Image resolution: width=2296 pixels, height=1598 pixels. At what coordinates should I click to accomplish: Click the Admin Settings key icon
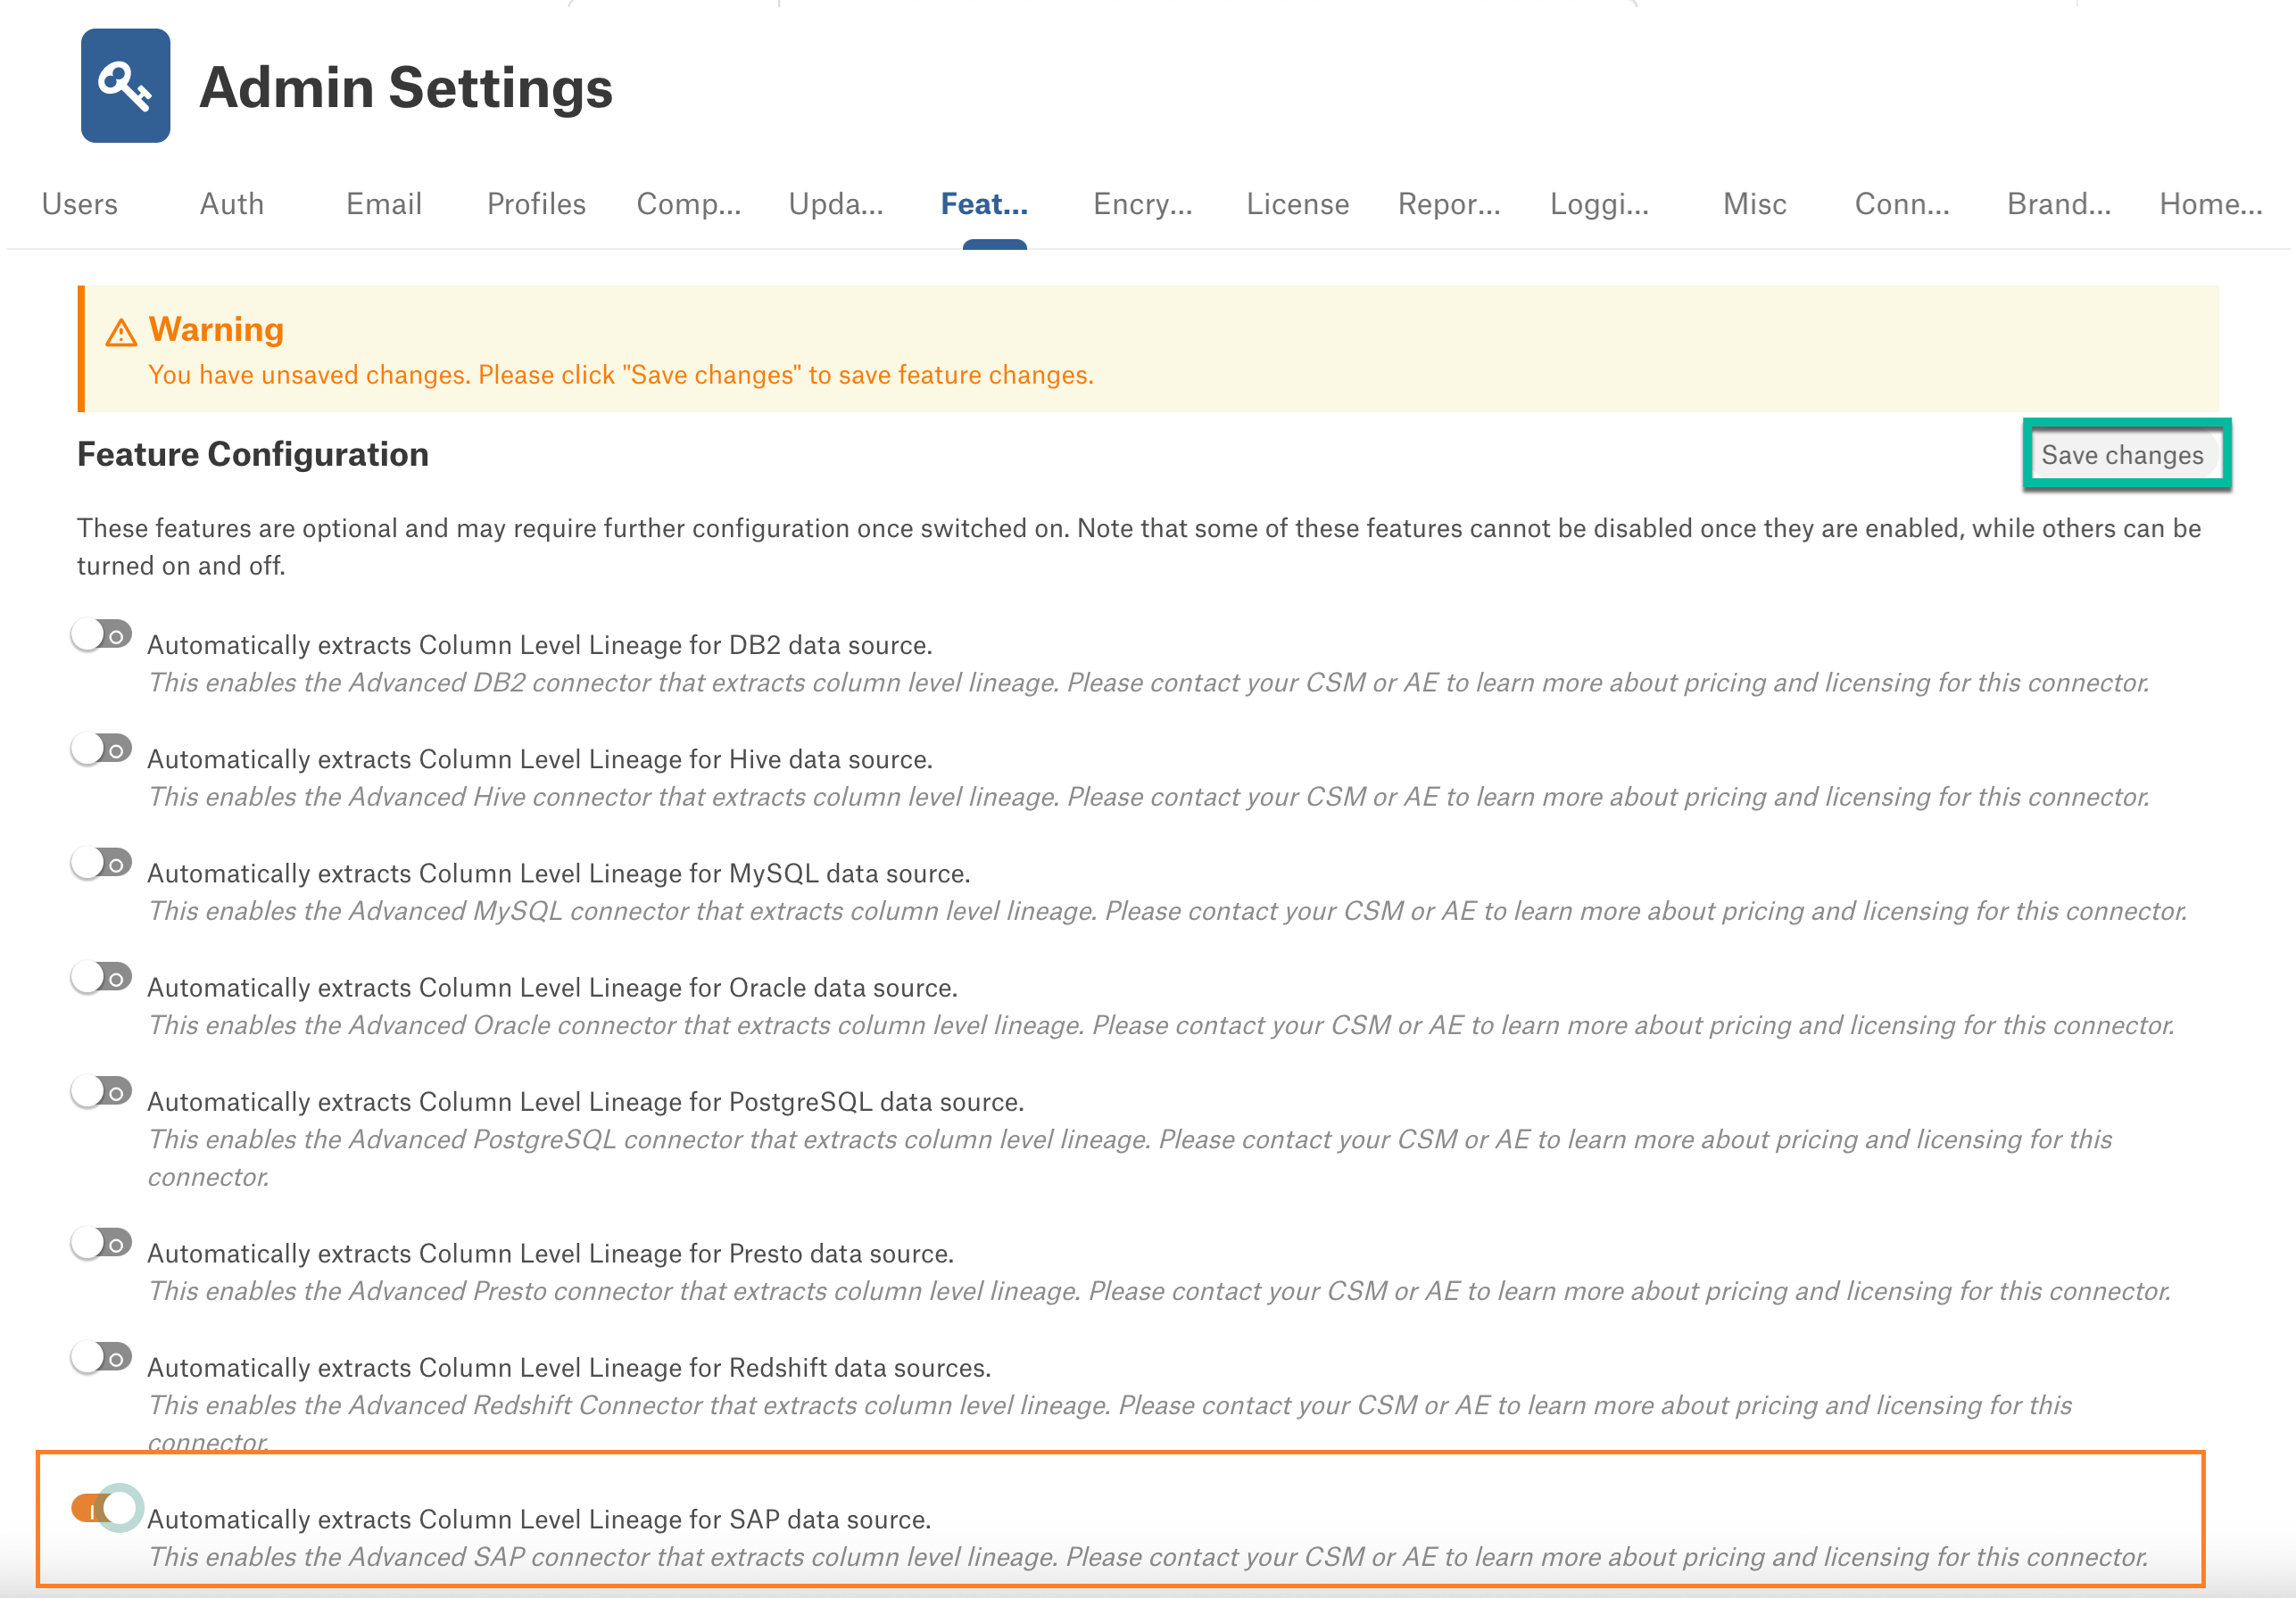pos(125,86)
